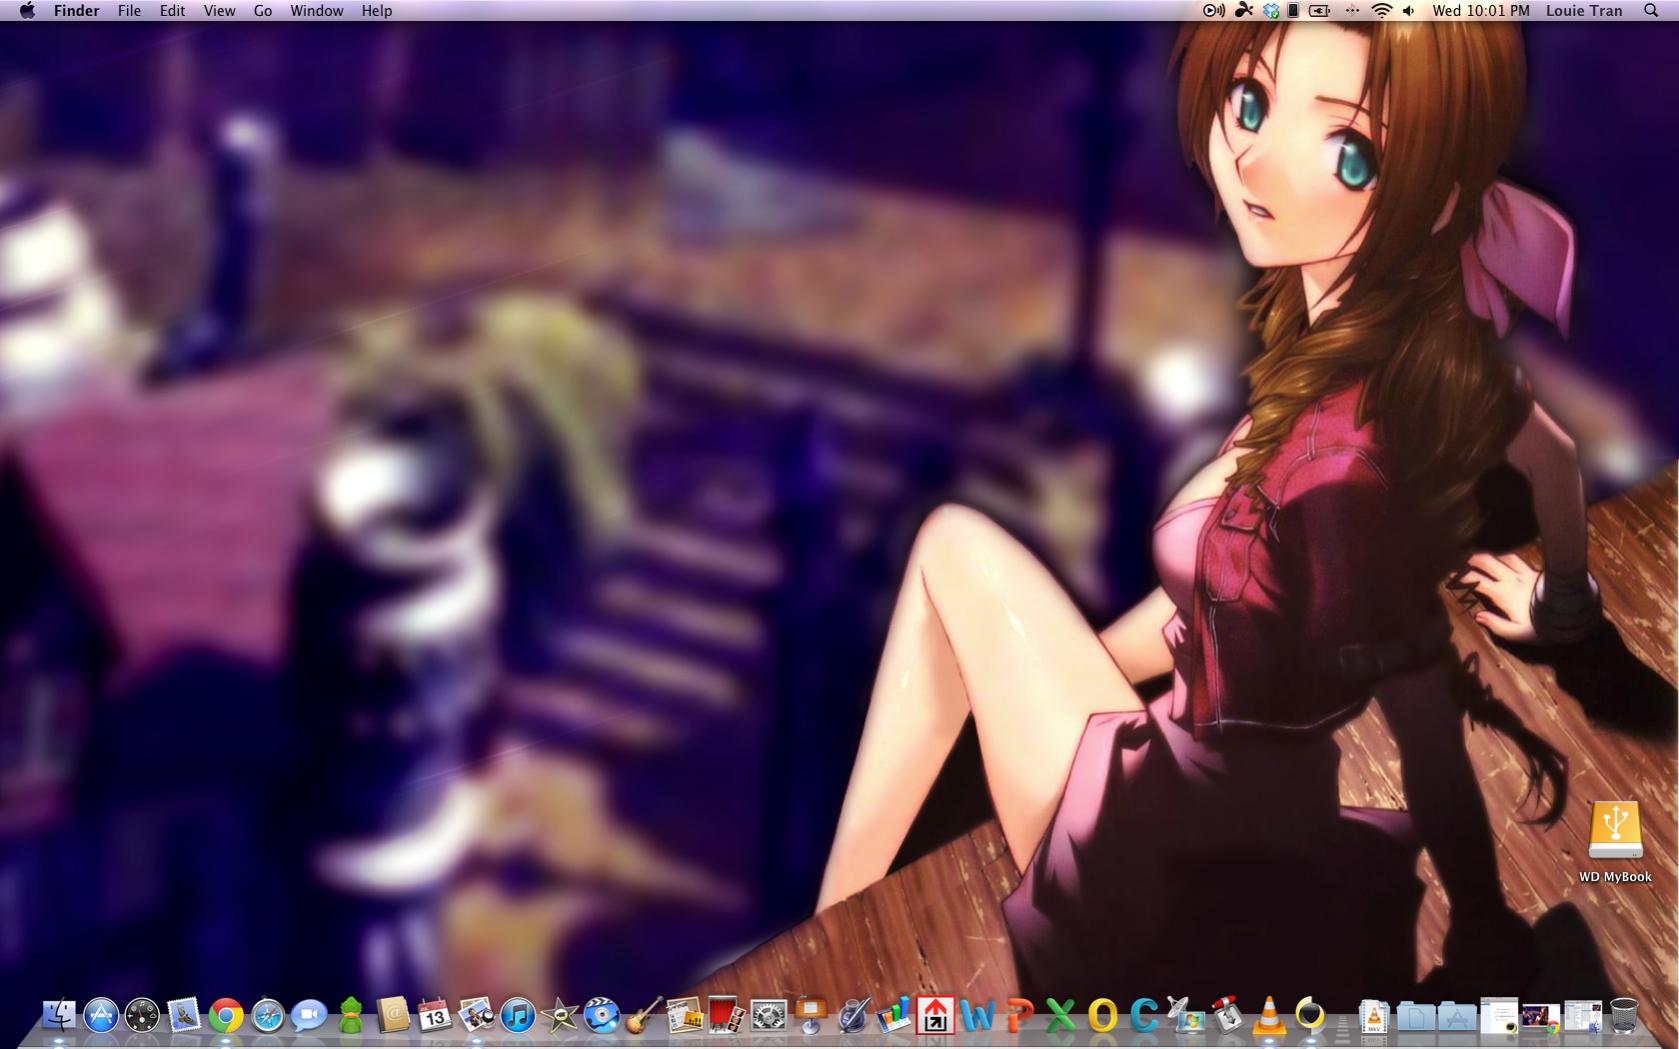Screen dimensions: 1679x1049
Task: Open the Edit menu
Action: 172,11
